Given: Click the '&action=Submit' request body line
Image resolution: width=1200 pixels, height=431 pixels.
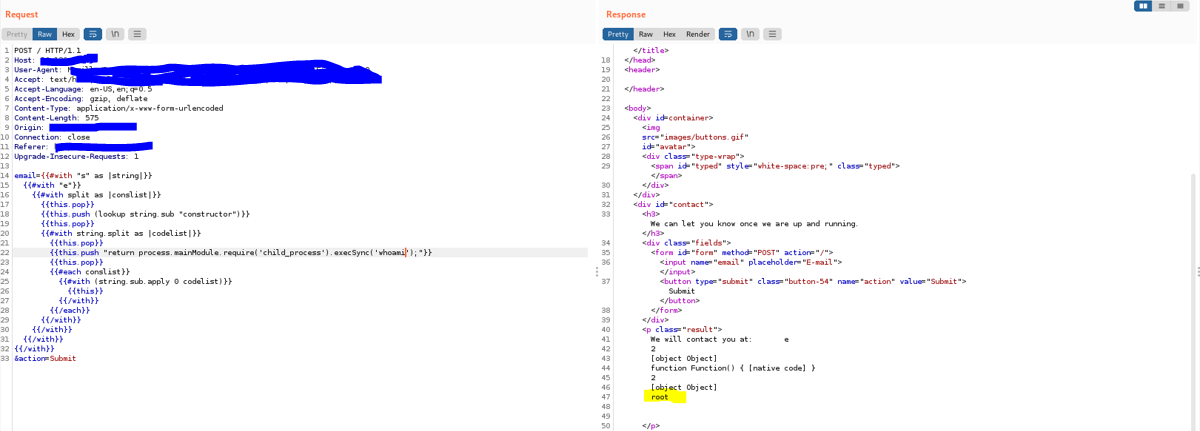Looking at the screenshot, I should (45, 358).
